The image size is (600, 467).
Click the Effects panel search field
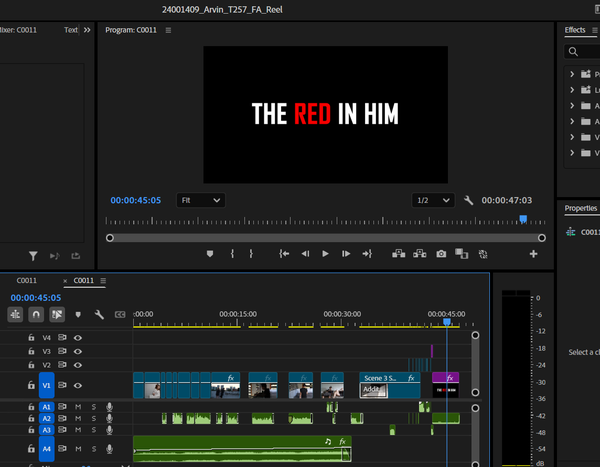[588, 51]
